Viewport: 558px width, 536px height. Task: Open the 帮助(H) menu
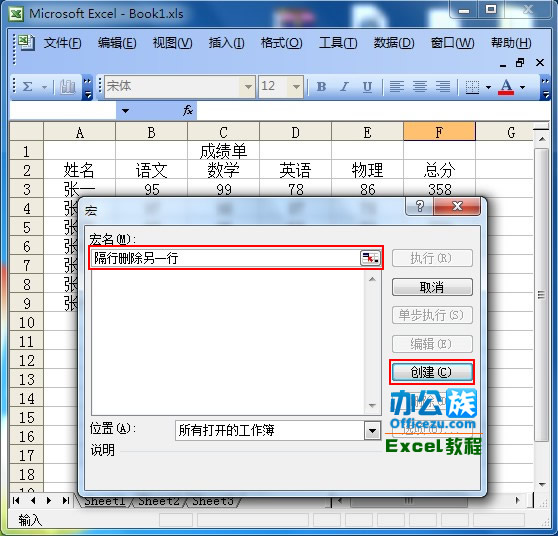[511, 43]
